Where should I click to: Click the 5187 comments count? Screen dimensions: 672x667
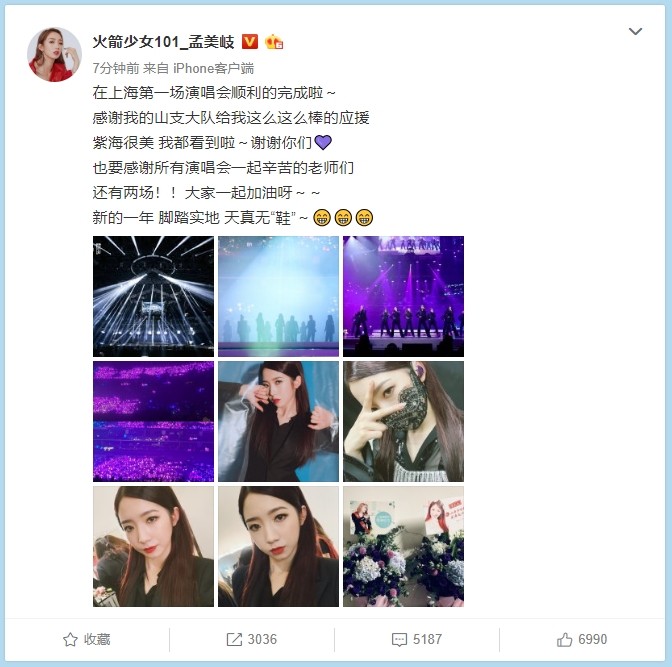(427, 640)
